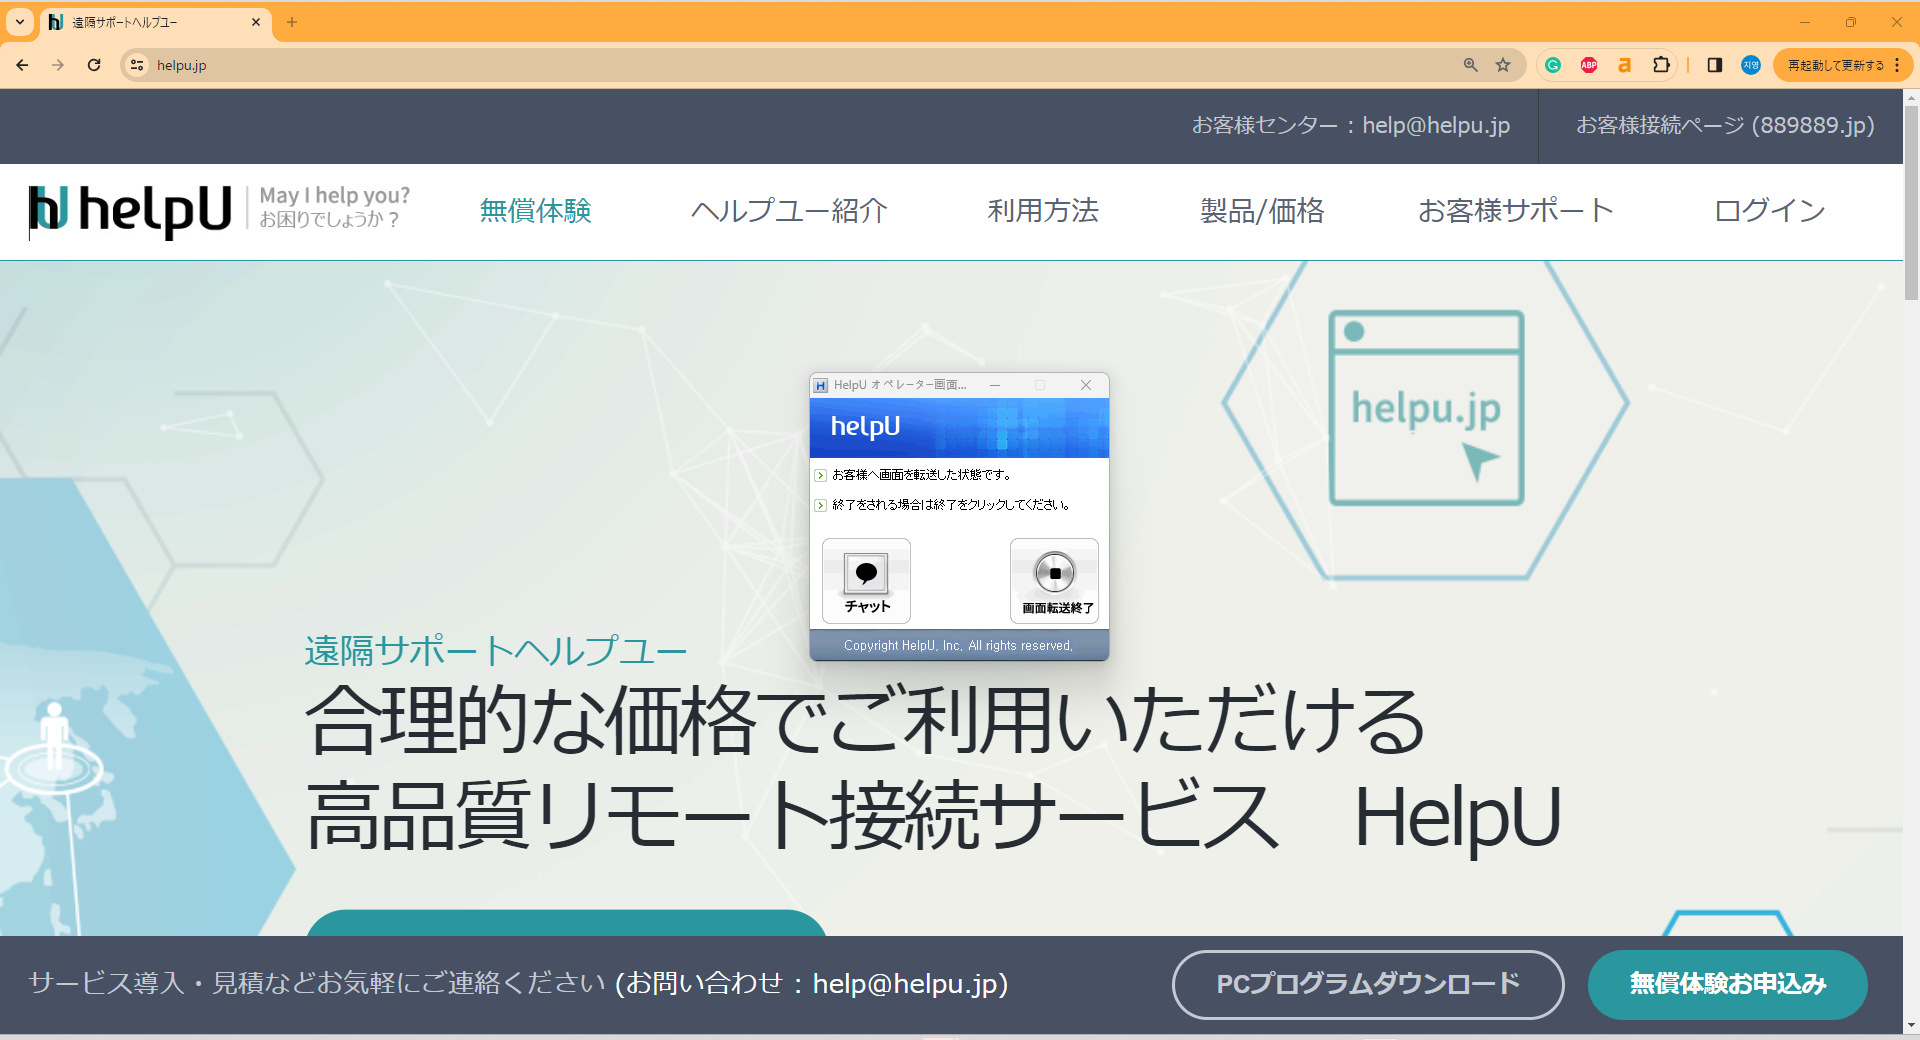Open site information icon in address bar
The height and width of the screenshot is (1040, 1920).
coord(137,65)
